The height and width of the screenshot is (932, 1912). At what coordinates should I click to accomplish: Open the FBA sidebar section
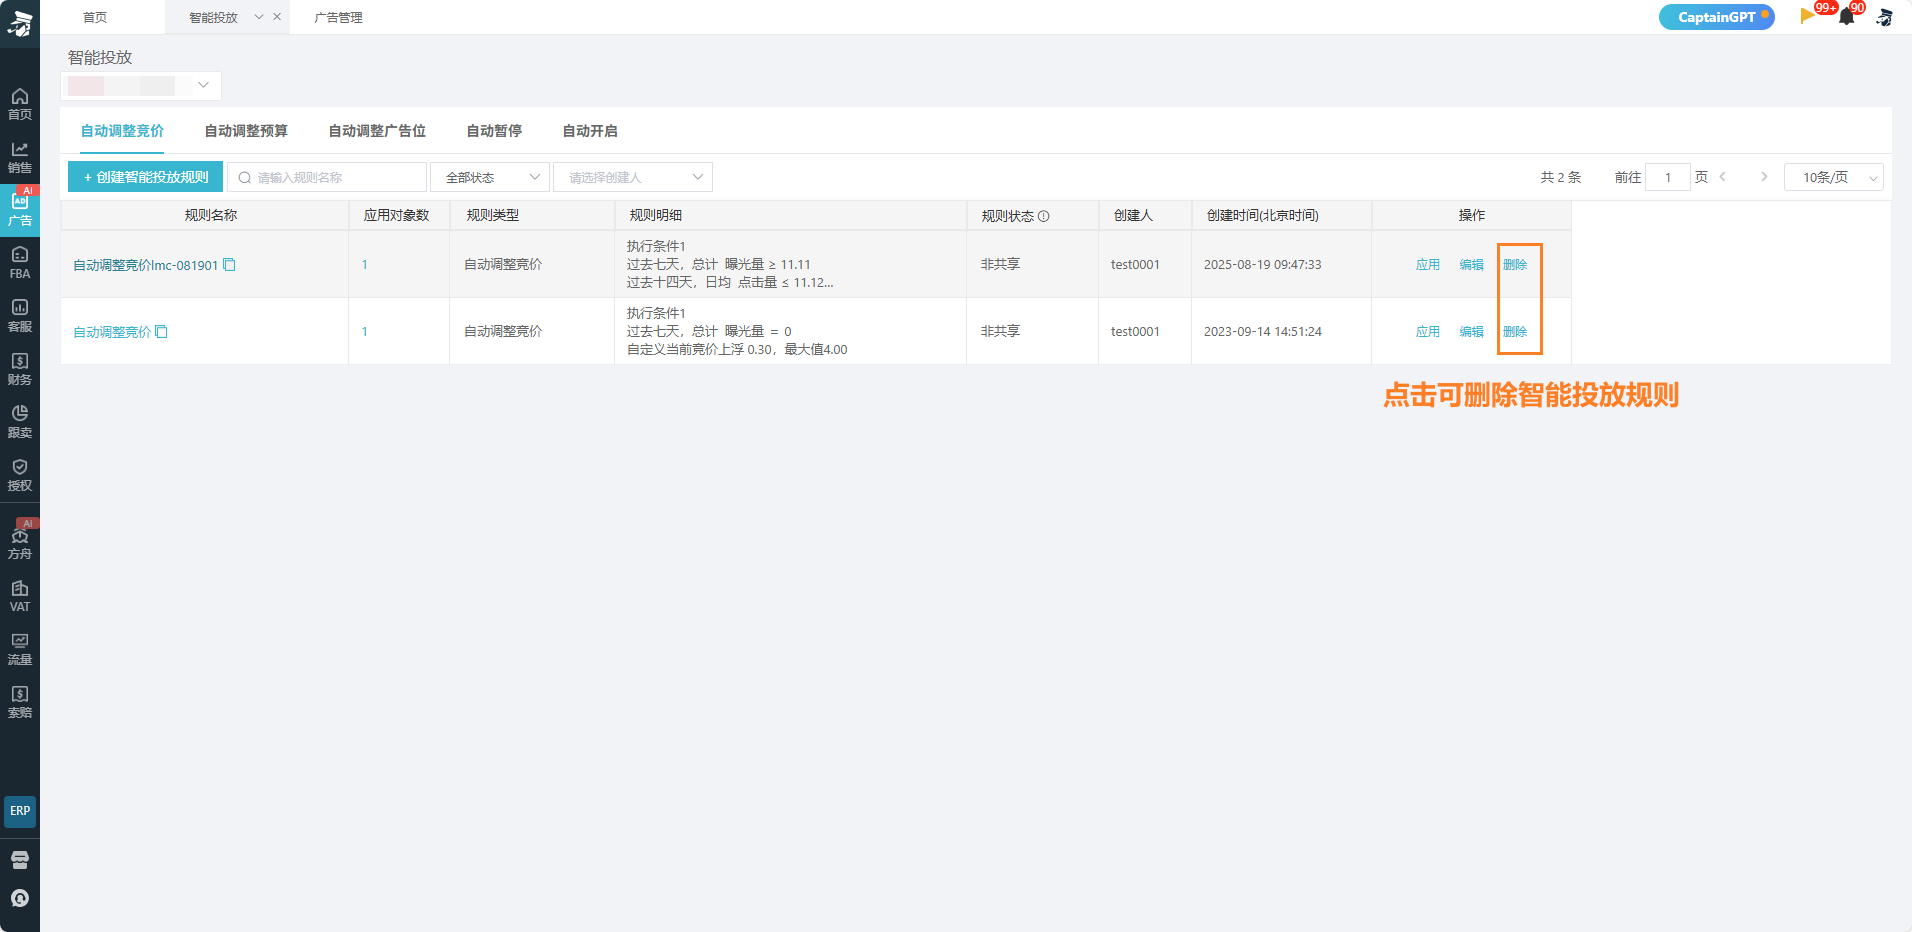(19, 263)
